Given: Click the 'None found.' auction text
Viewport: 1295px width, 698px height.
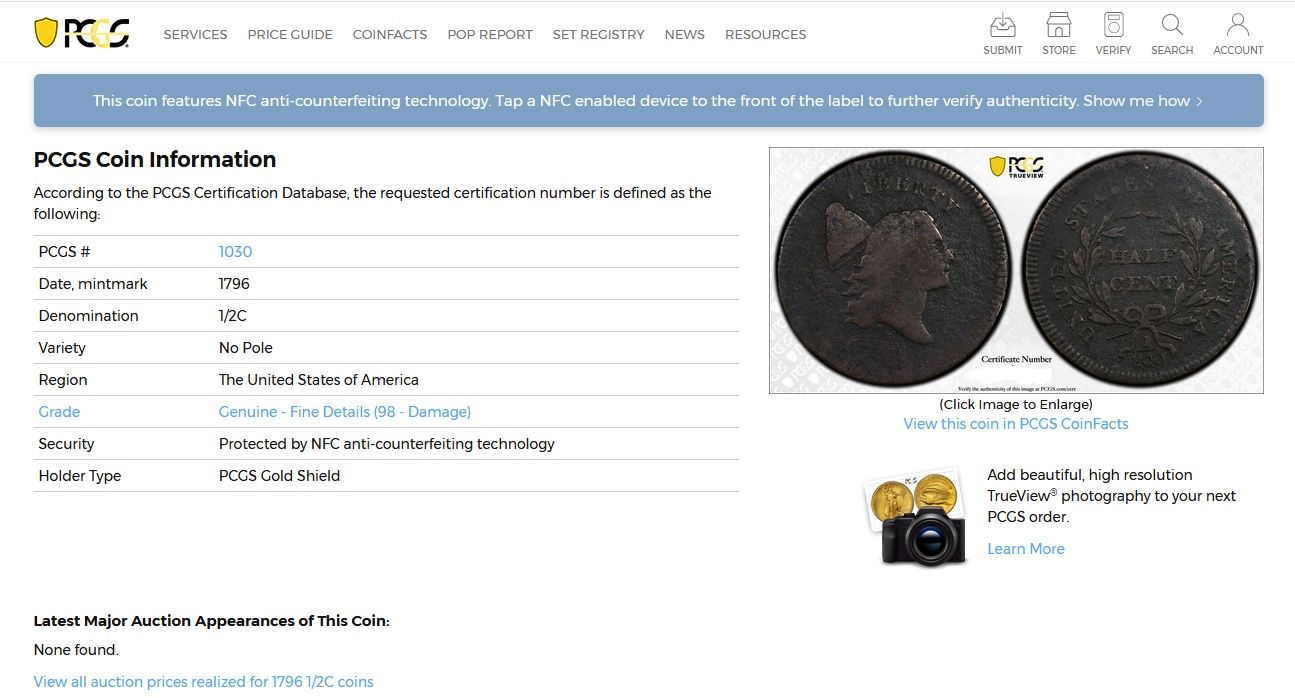Looking at the screenshot, I should click(76, 650).
